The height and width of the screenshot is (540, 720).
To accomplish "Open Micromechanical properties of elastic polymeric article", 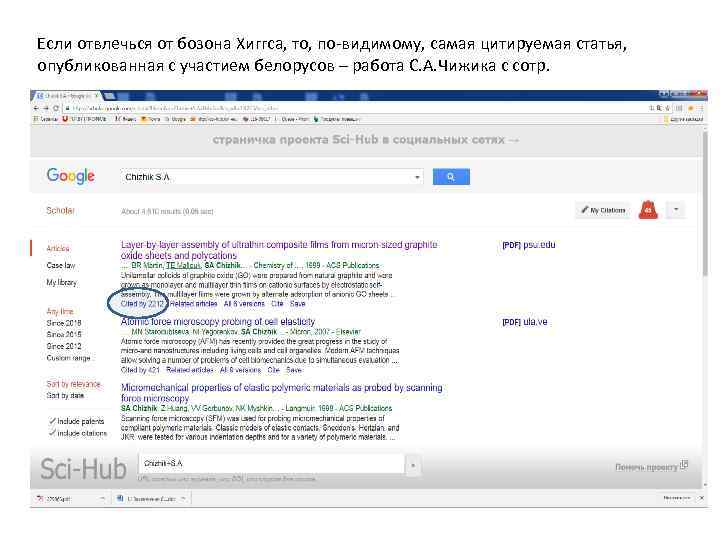I will [281, 393].
